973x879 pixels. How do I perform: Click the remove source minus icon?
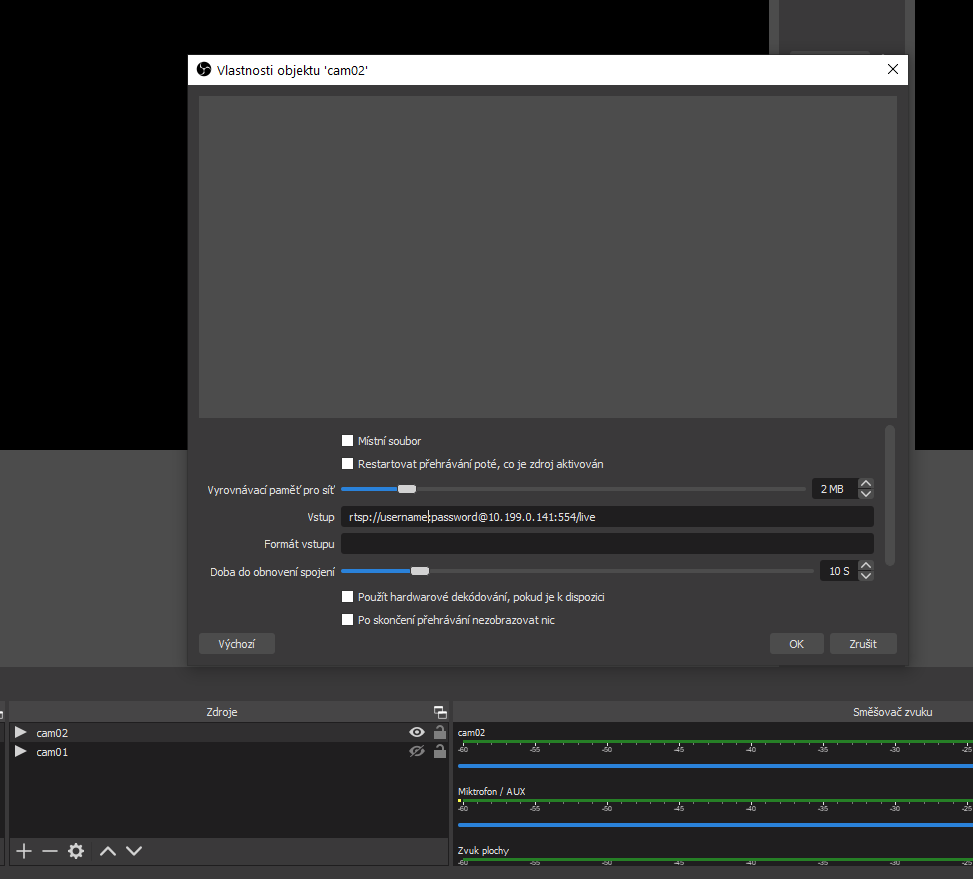50,851
